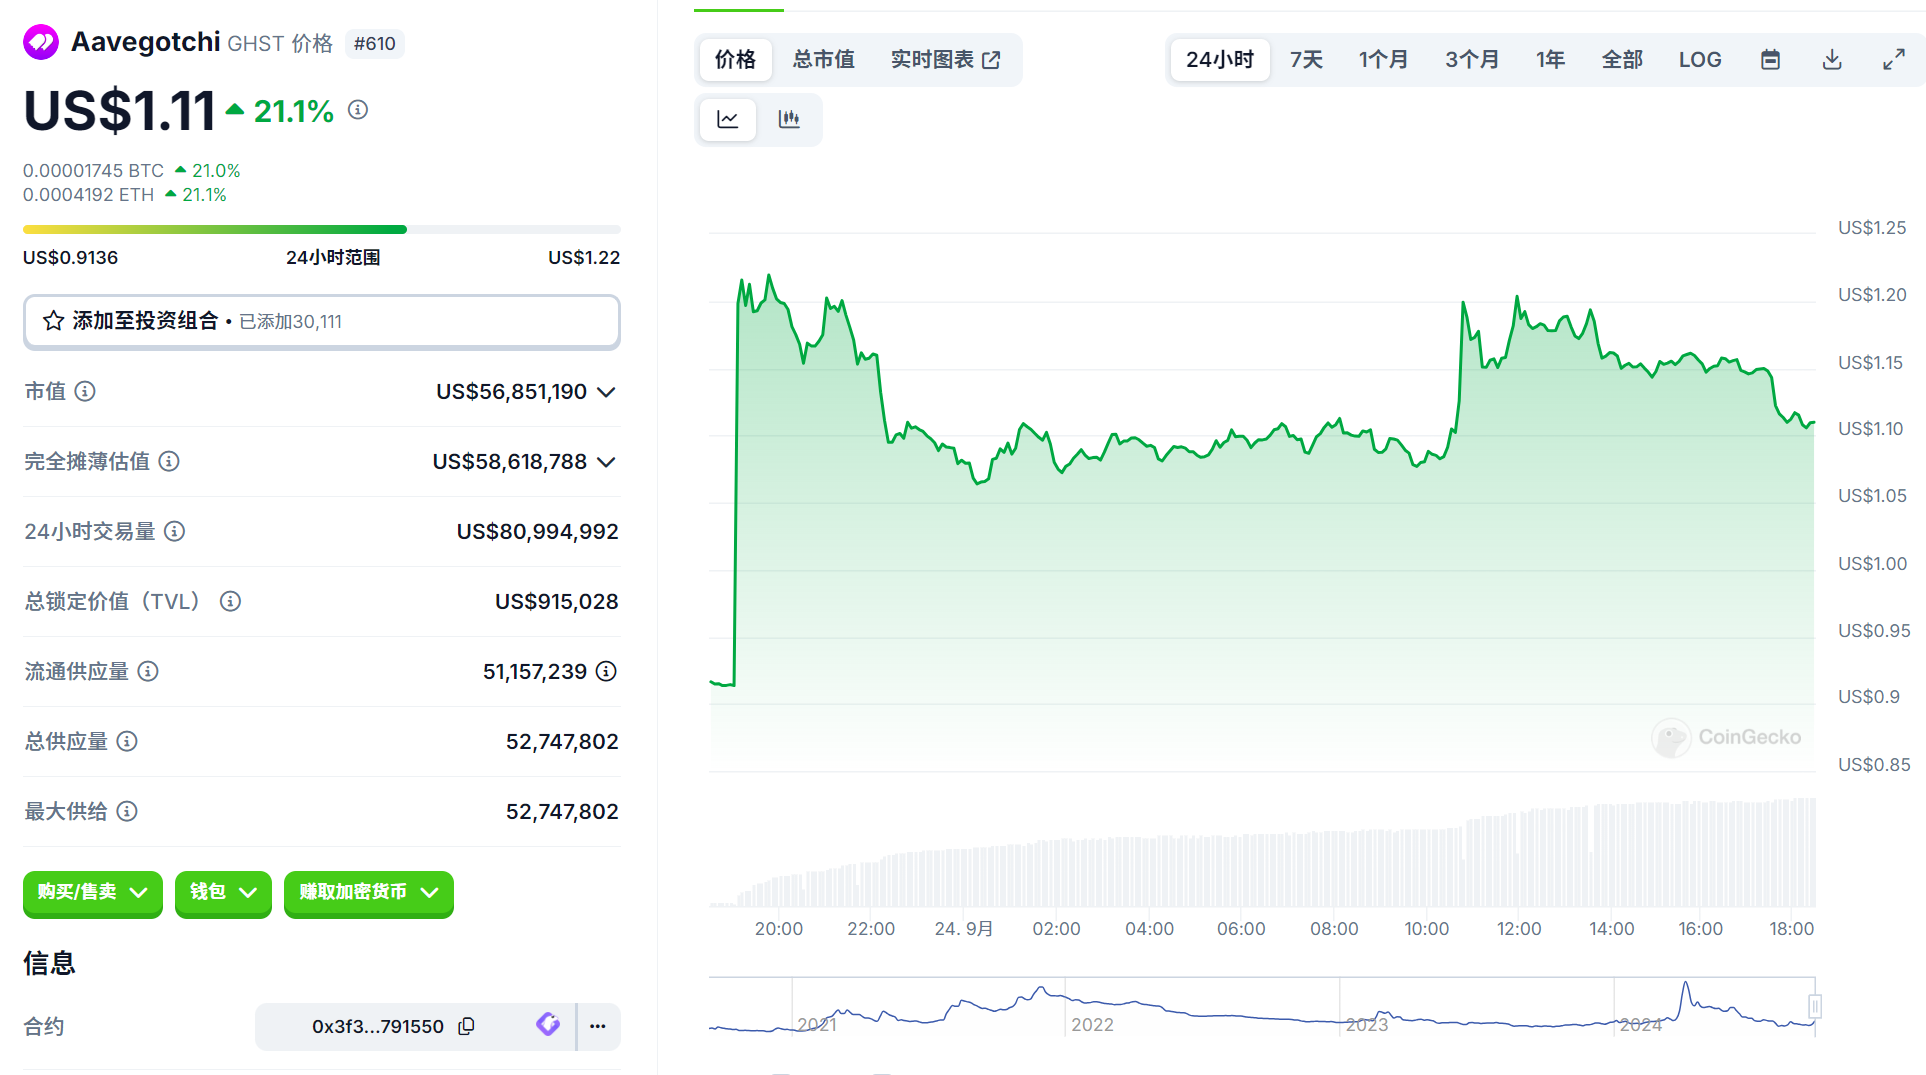Image resolution: width=1926 pixels, height=1075 pixels.
Task: Open more contract options ellipsis
Action: 598,1026
